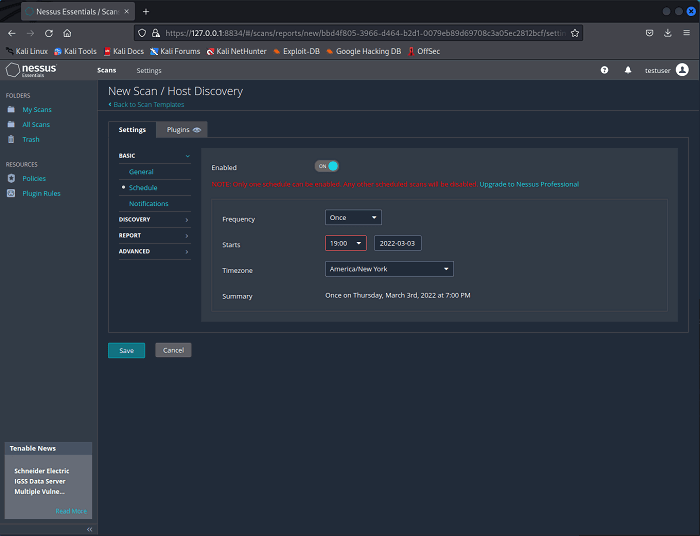
Task: Open the Kali Linux bookmark
Action: click(27, 51)
